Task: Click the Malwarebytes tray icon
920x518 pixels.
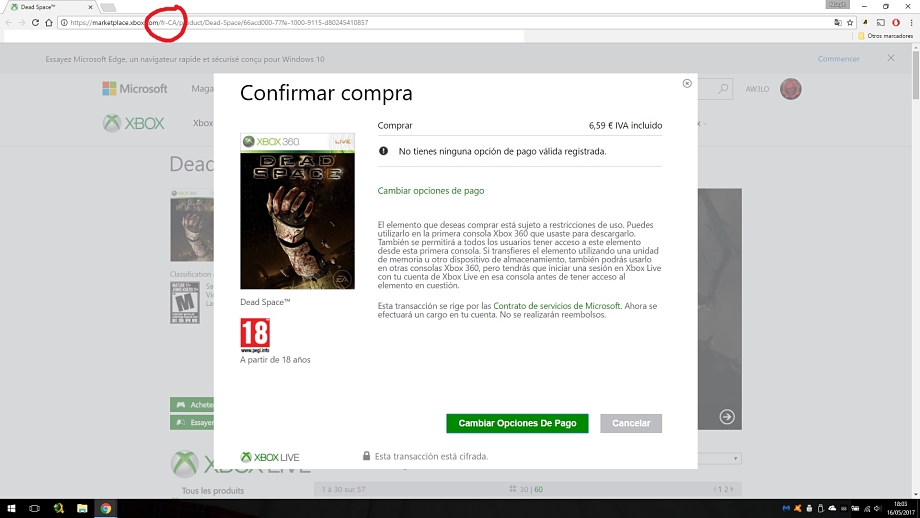Action: pyautogui.click(x=786, y=508)
